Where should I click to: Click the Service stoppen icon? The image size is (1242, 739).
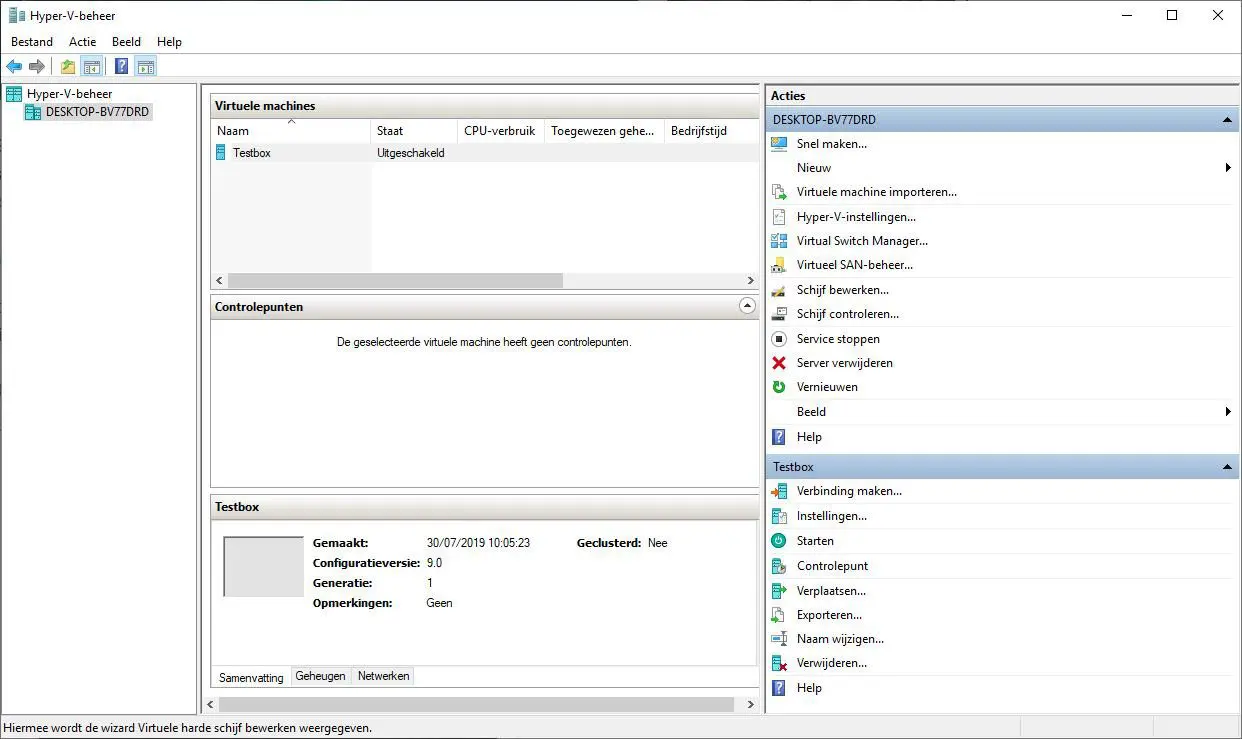pos(779,339)
